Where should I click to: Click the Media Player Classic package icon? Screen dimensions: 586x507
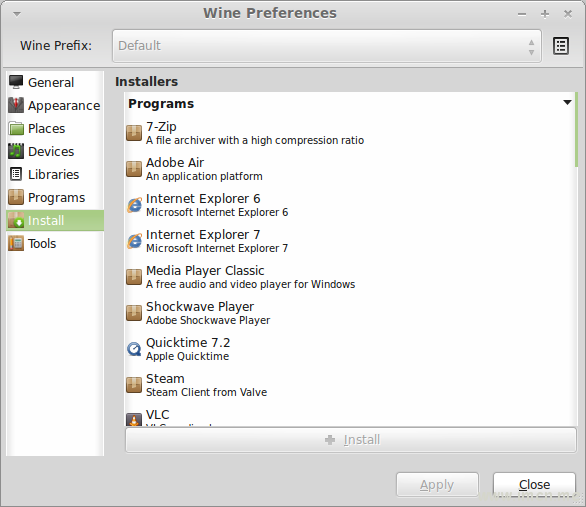[134, 277]
